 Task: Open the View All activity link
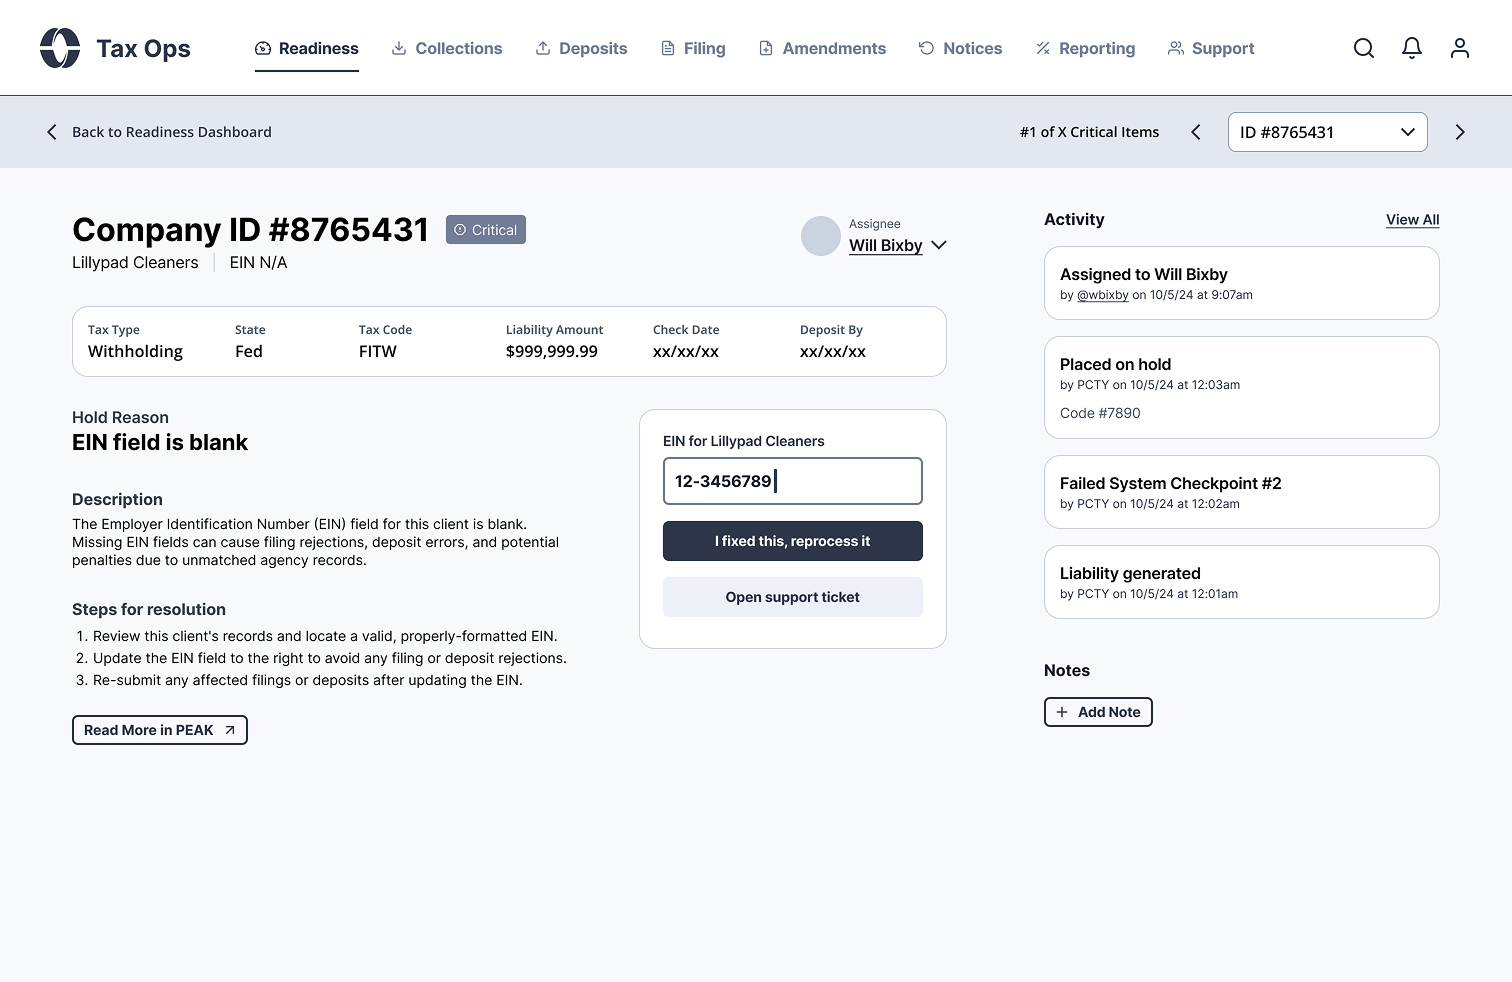pyautogui.click(x=1412, y=220)
